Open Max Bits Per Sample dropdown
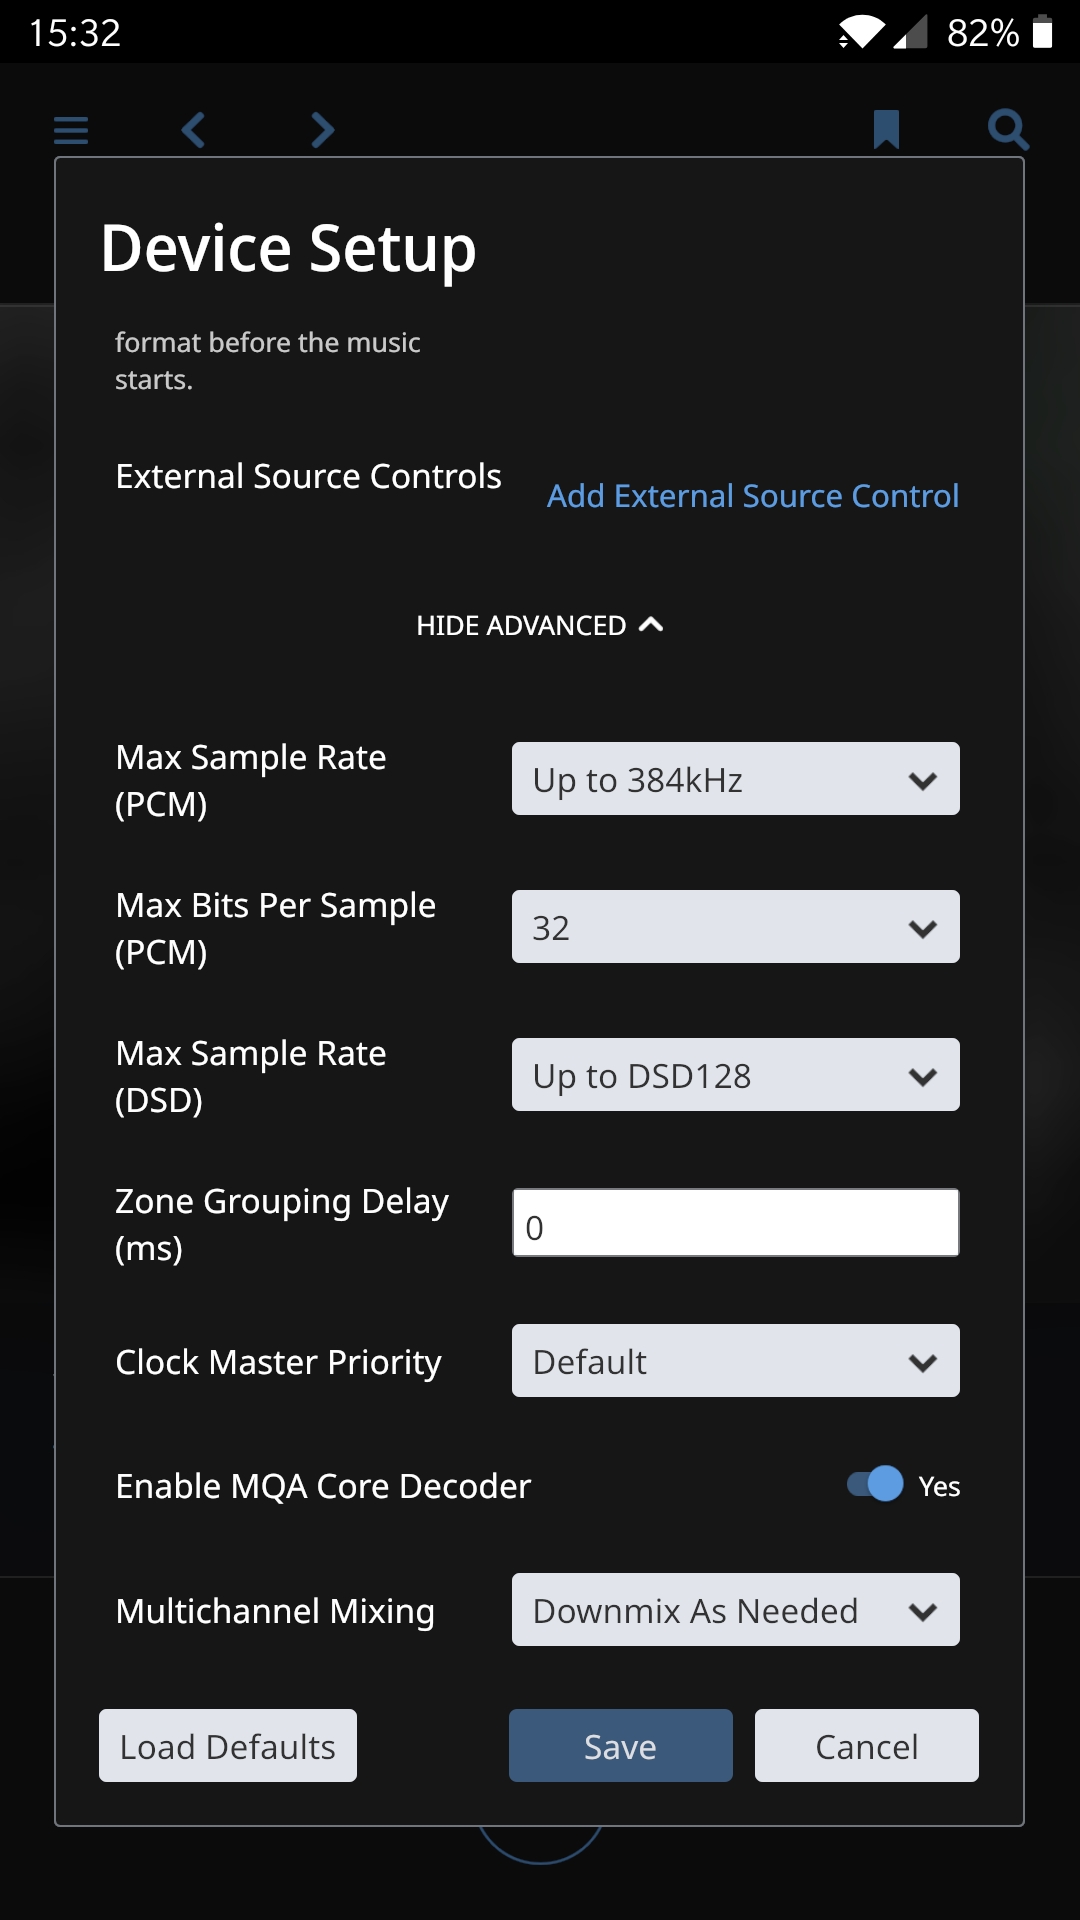Screen dimensions: 1080x1920 point(735,927)
